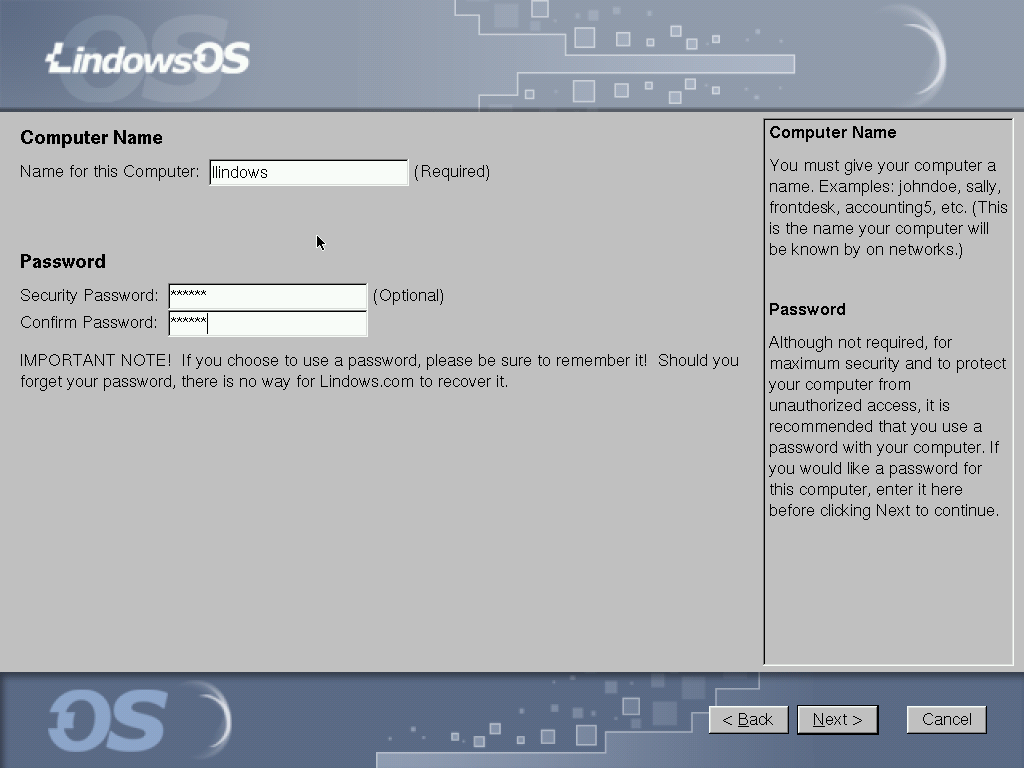Click the IMPORTANT NOTE warning text
This screenshot has height=768, width=1024.
tap(379, 371)
